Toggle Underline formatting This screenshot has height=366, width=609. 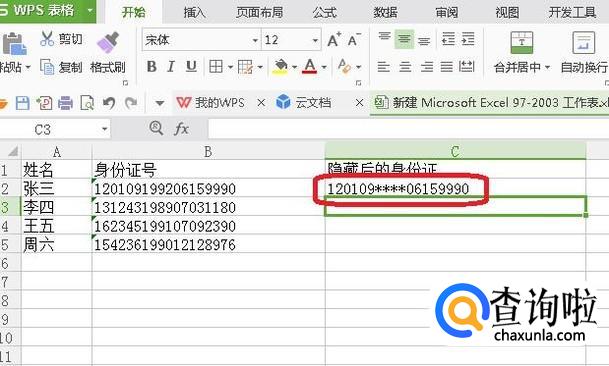[191, 67]
